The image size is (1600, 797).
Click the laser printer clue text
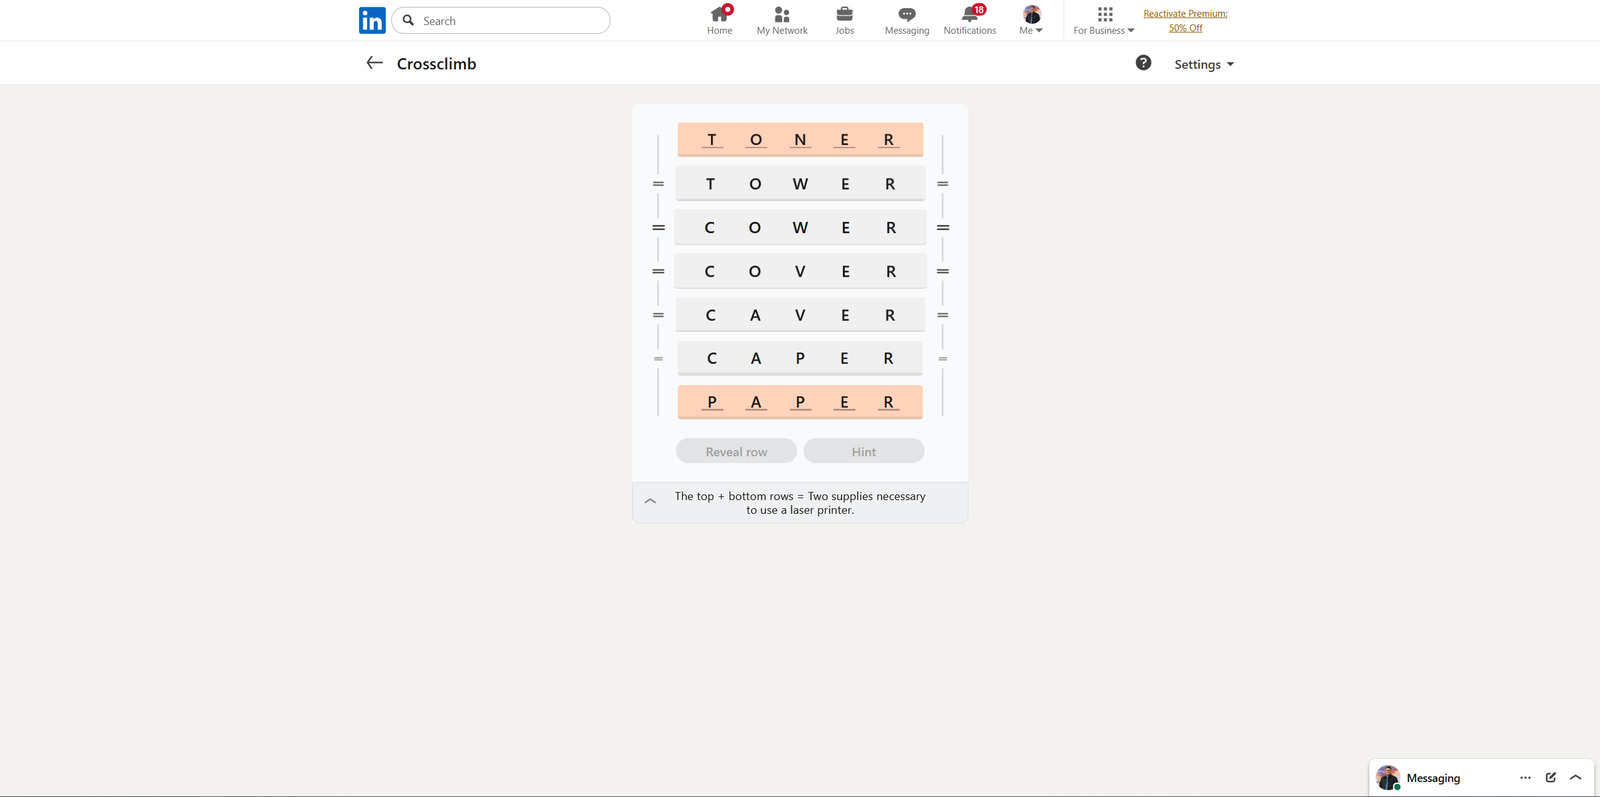tap(800, 503)
